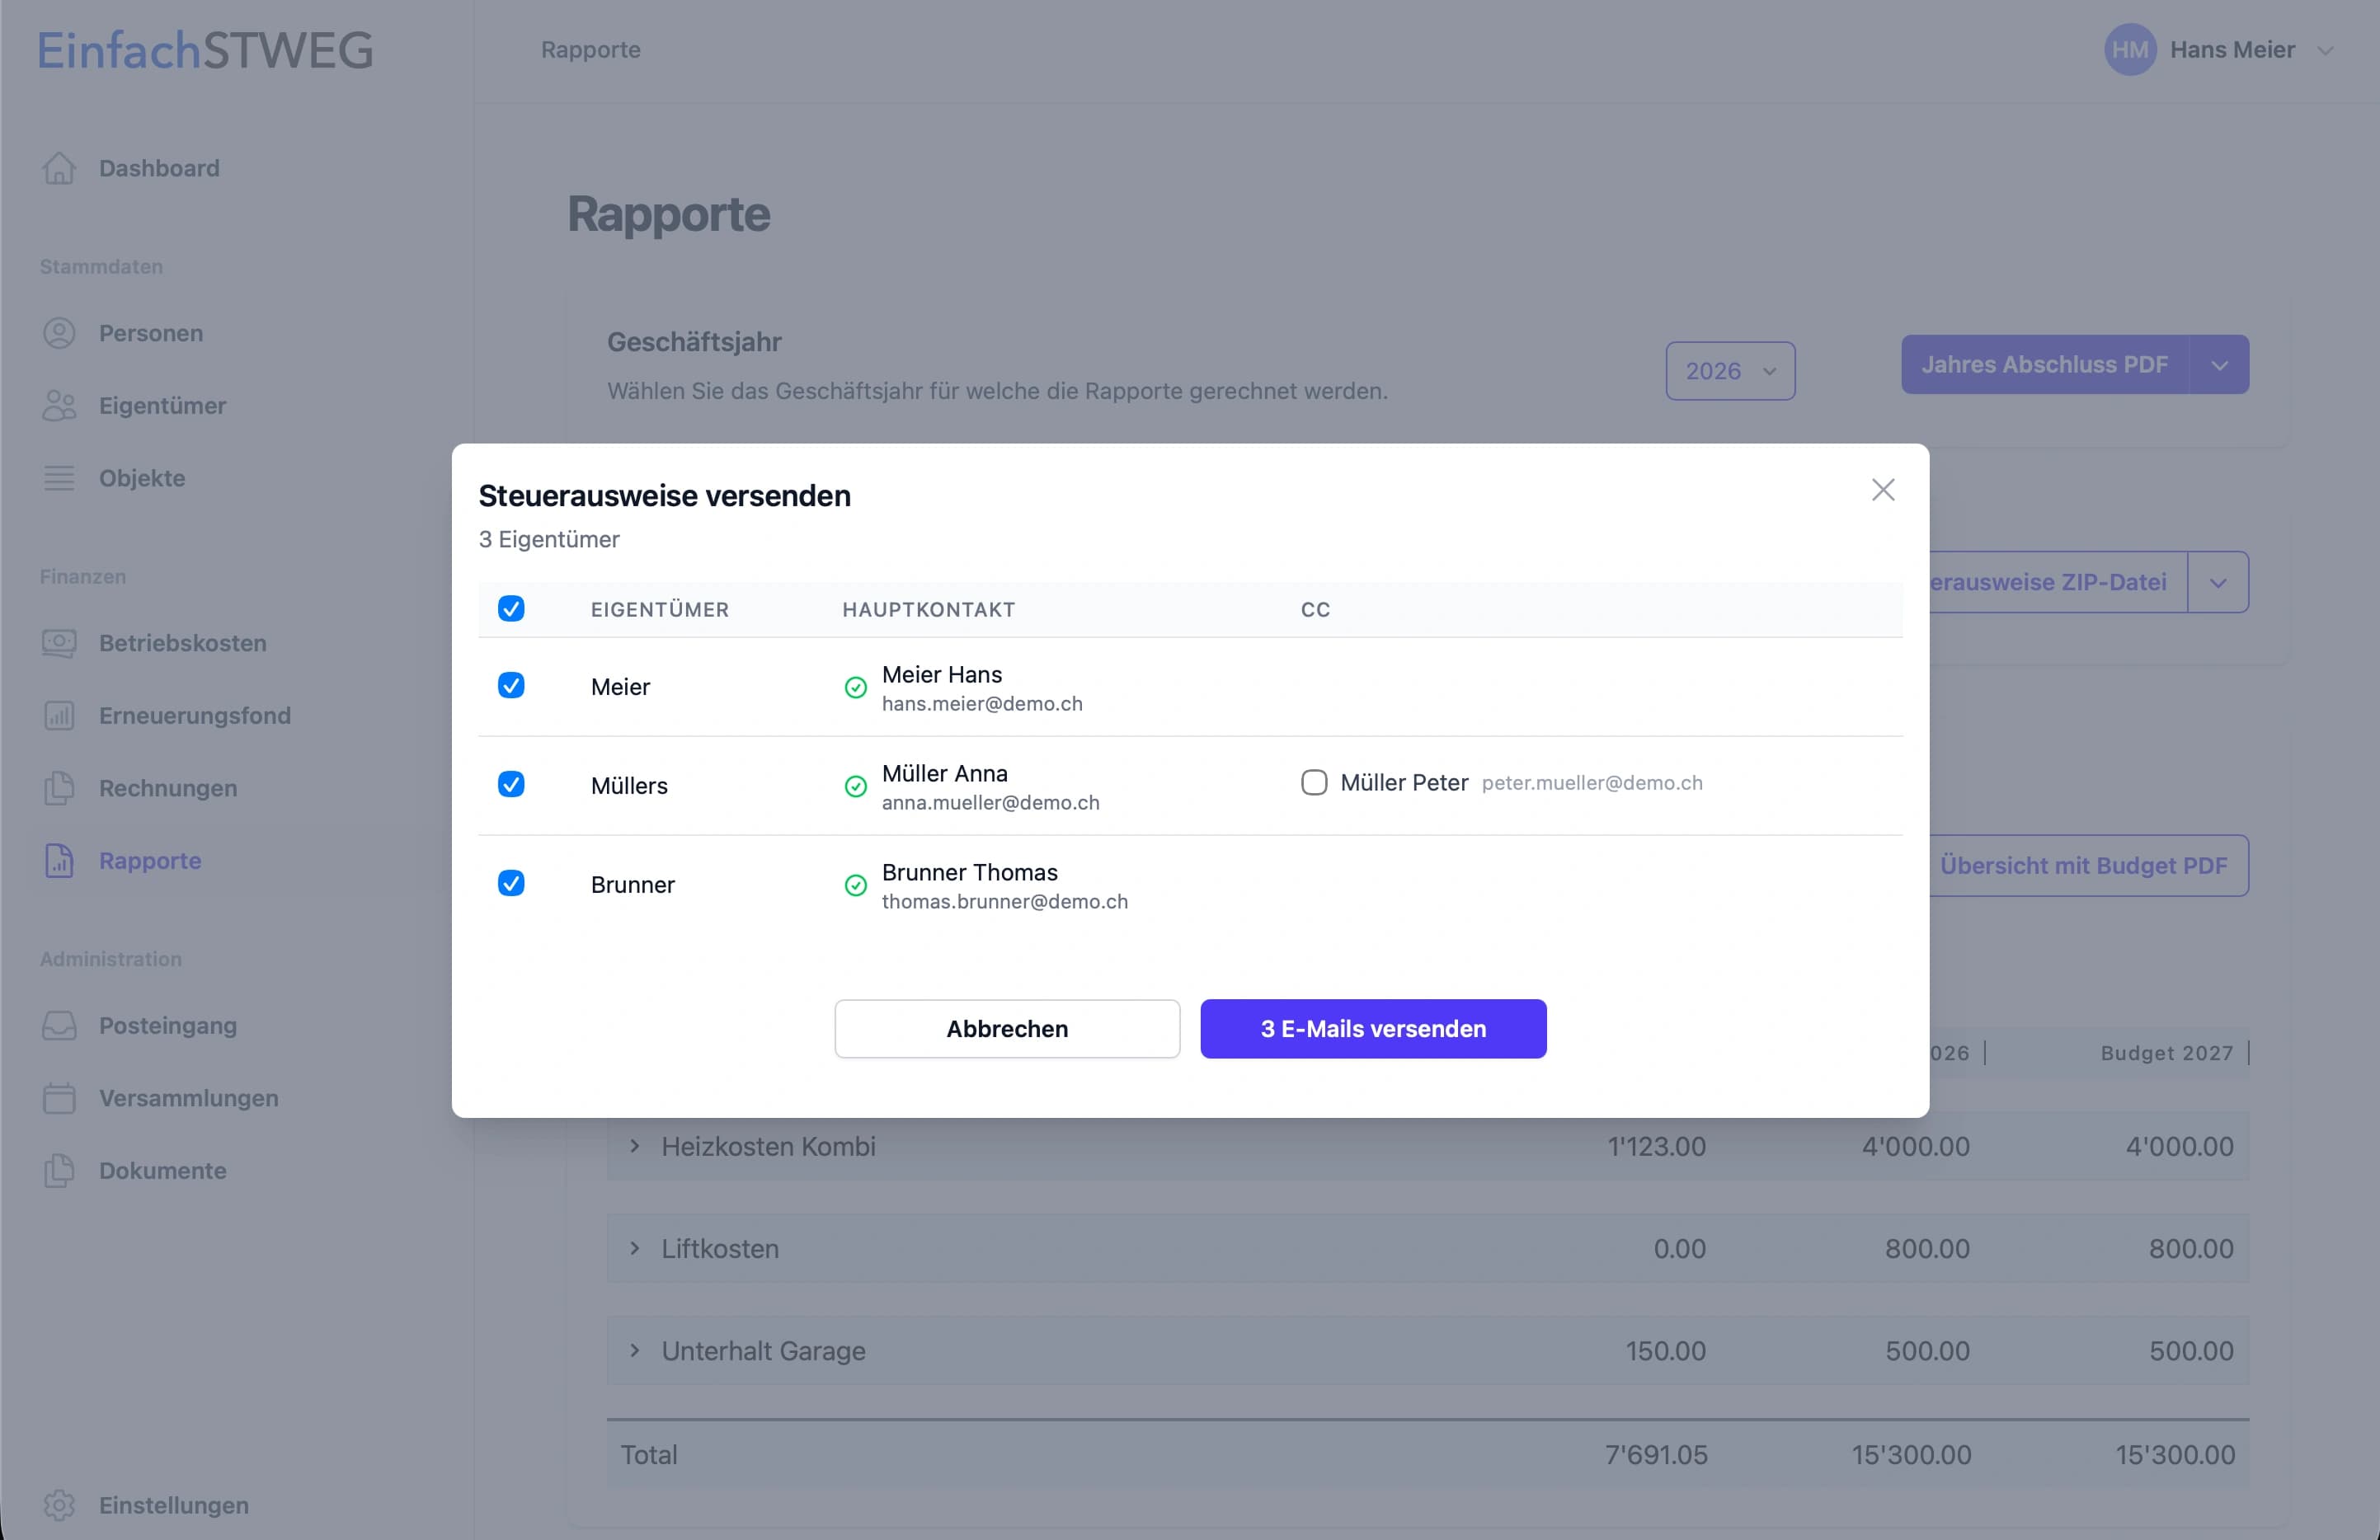Enable CC for Müller Peter
Viewport: 2380px width, 1540px height.
[1314, 782]
